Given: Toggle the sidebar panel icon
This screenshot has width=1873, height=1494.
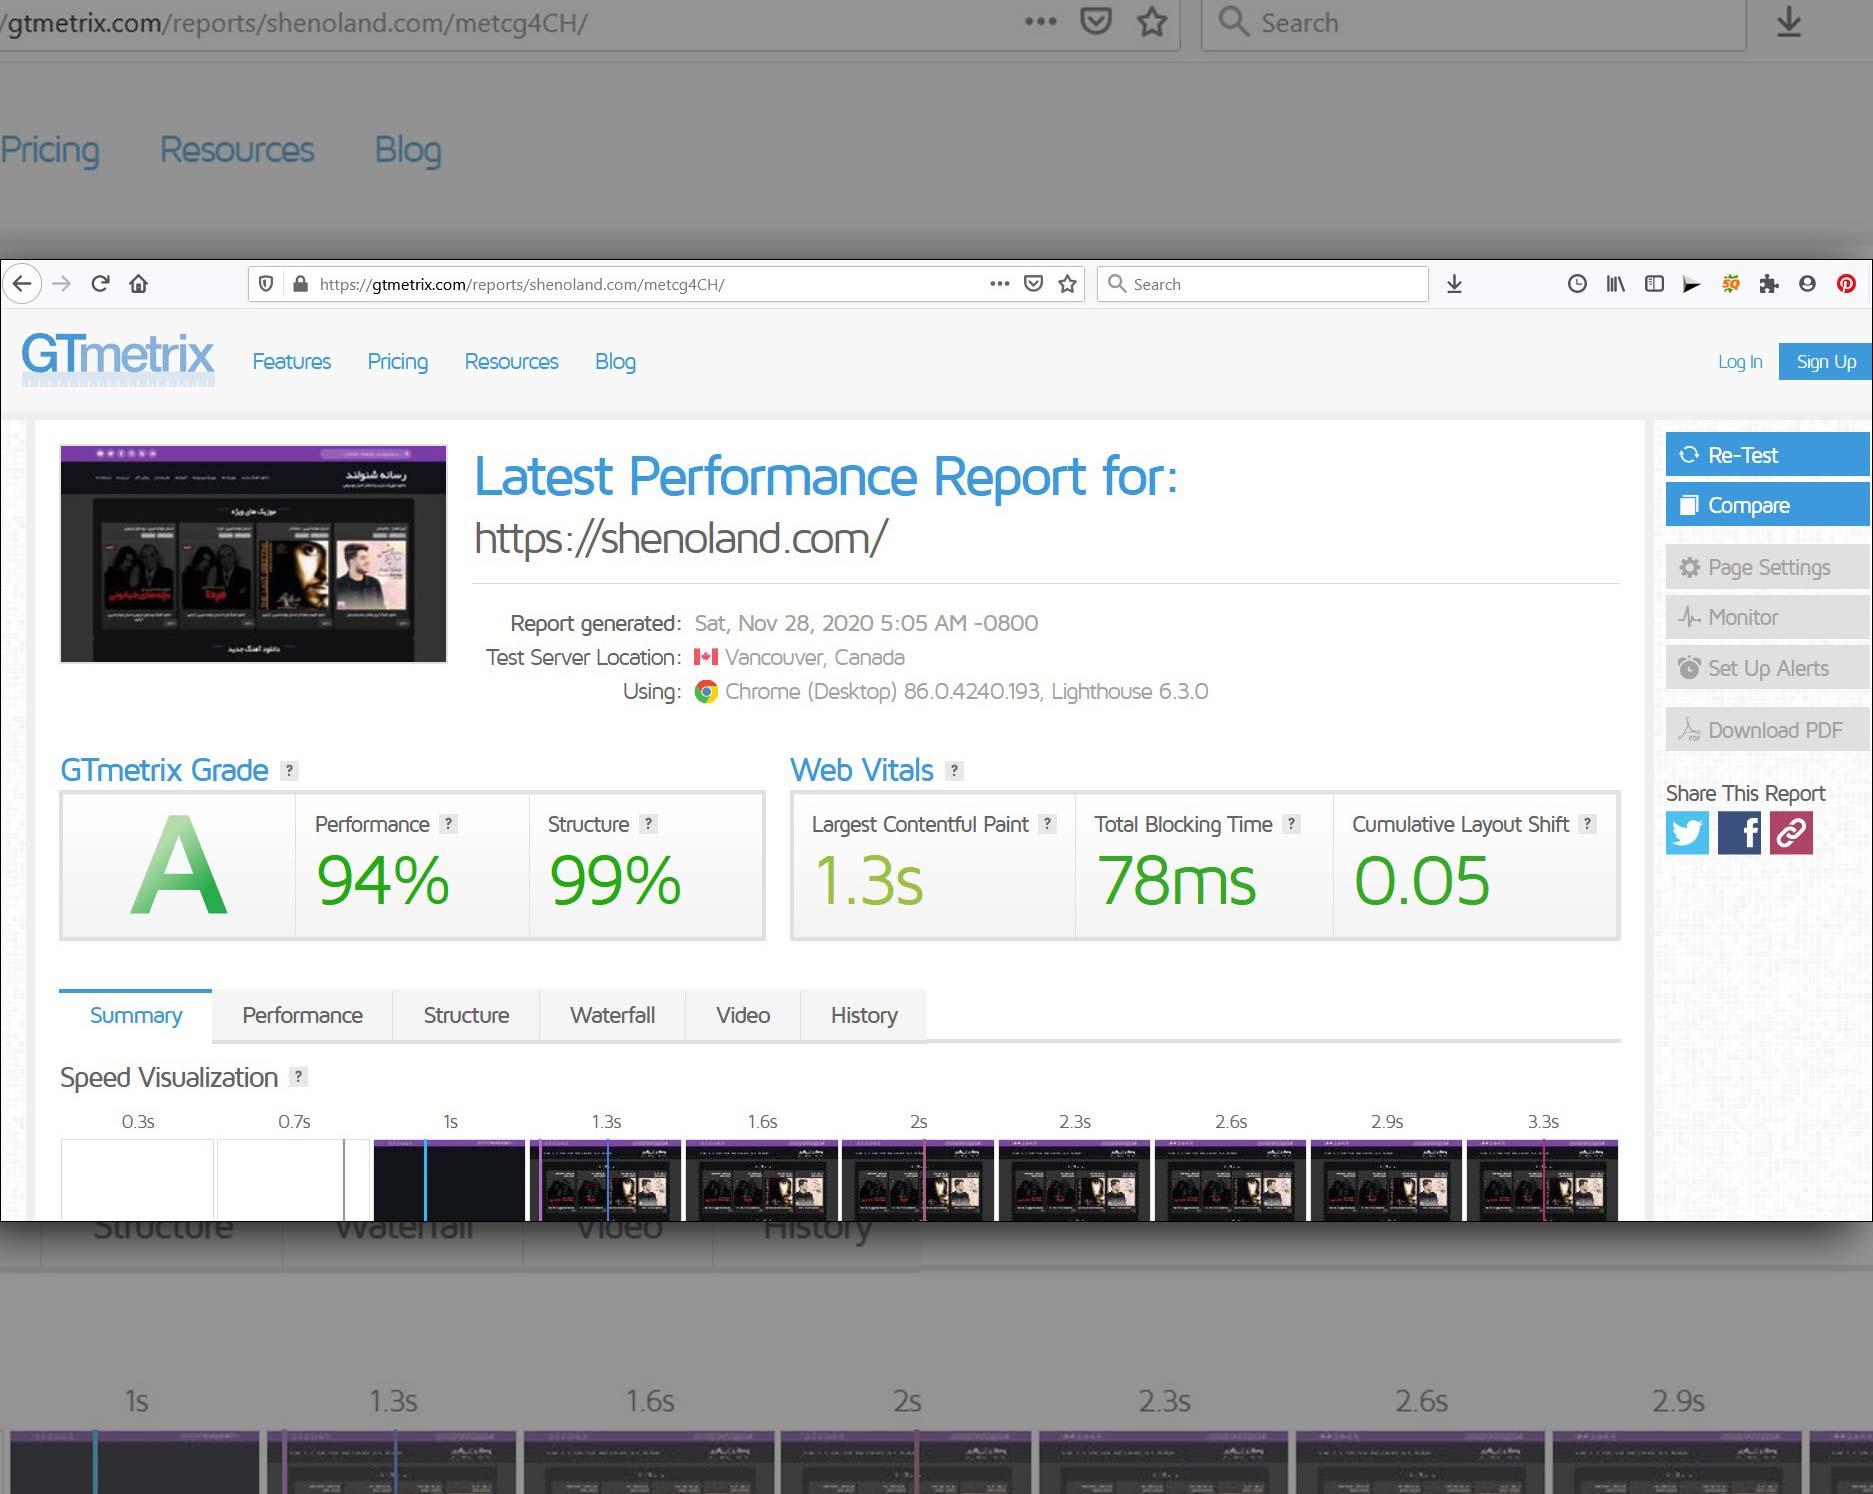Looking at the screenshot, I should click(1654, 284).
